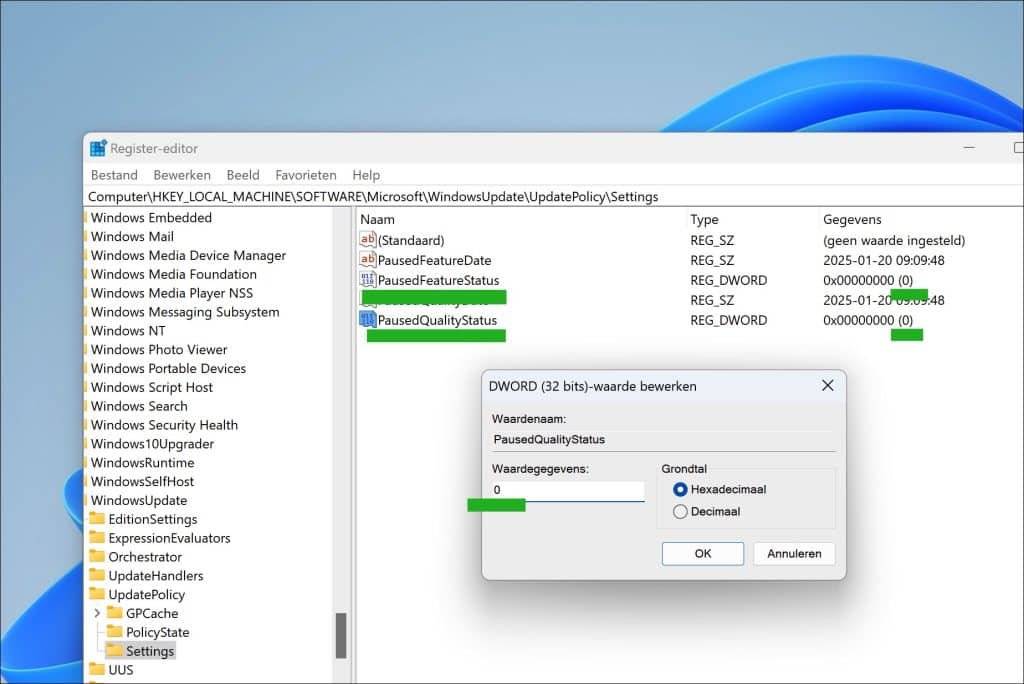Select the WindowsUpdate key
The width and height of the screenshot is (1024, 684).
(x=138, y=500)
